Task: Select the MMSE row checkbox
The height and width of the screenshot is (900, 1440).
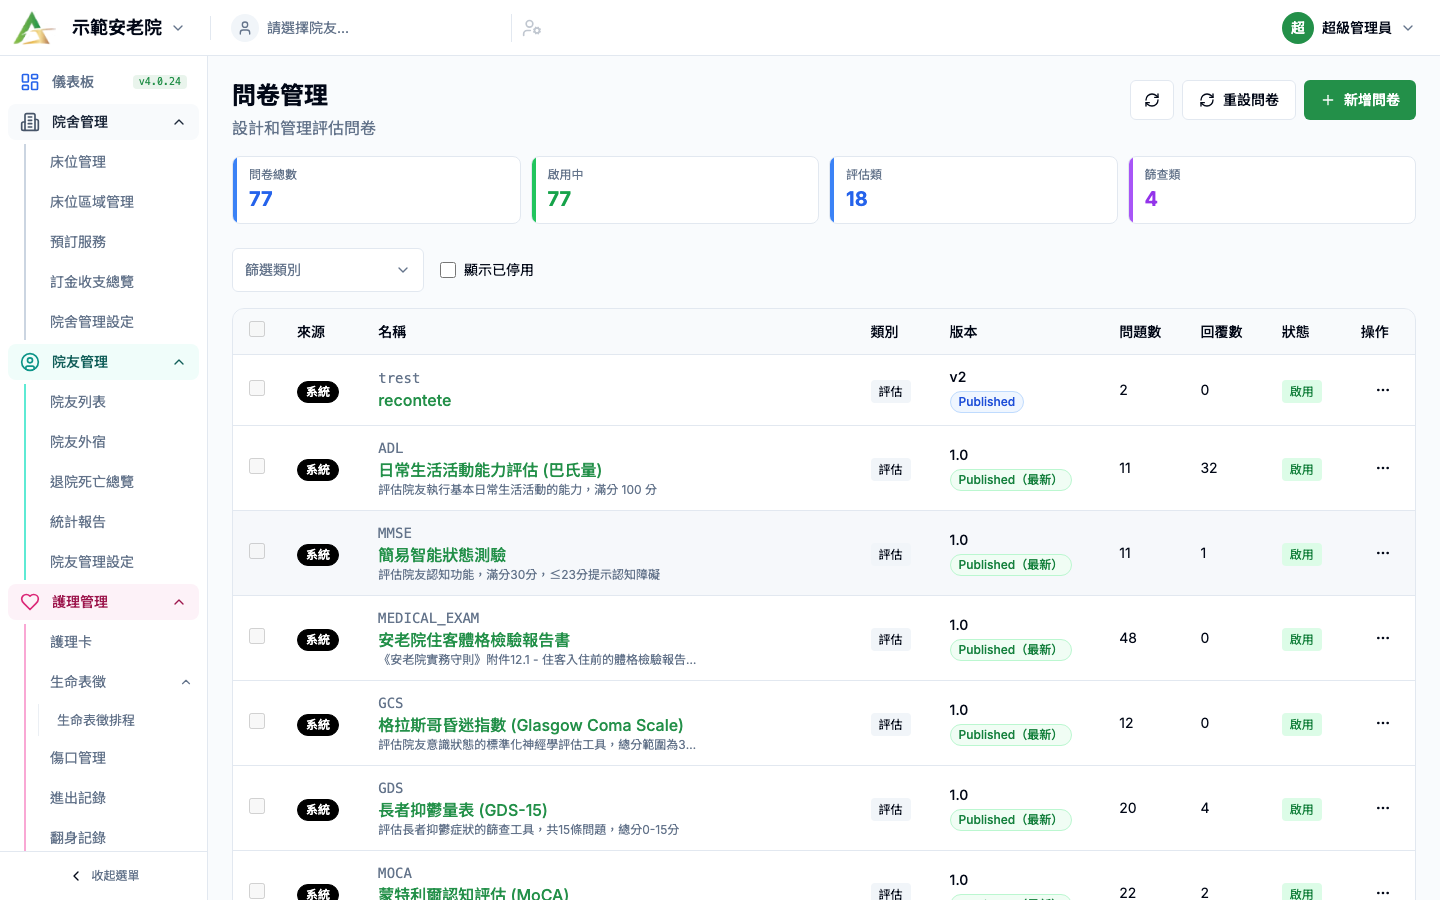Action: pyautogui.click(x=257, y=551)
